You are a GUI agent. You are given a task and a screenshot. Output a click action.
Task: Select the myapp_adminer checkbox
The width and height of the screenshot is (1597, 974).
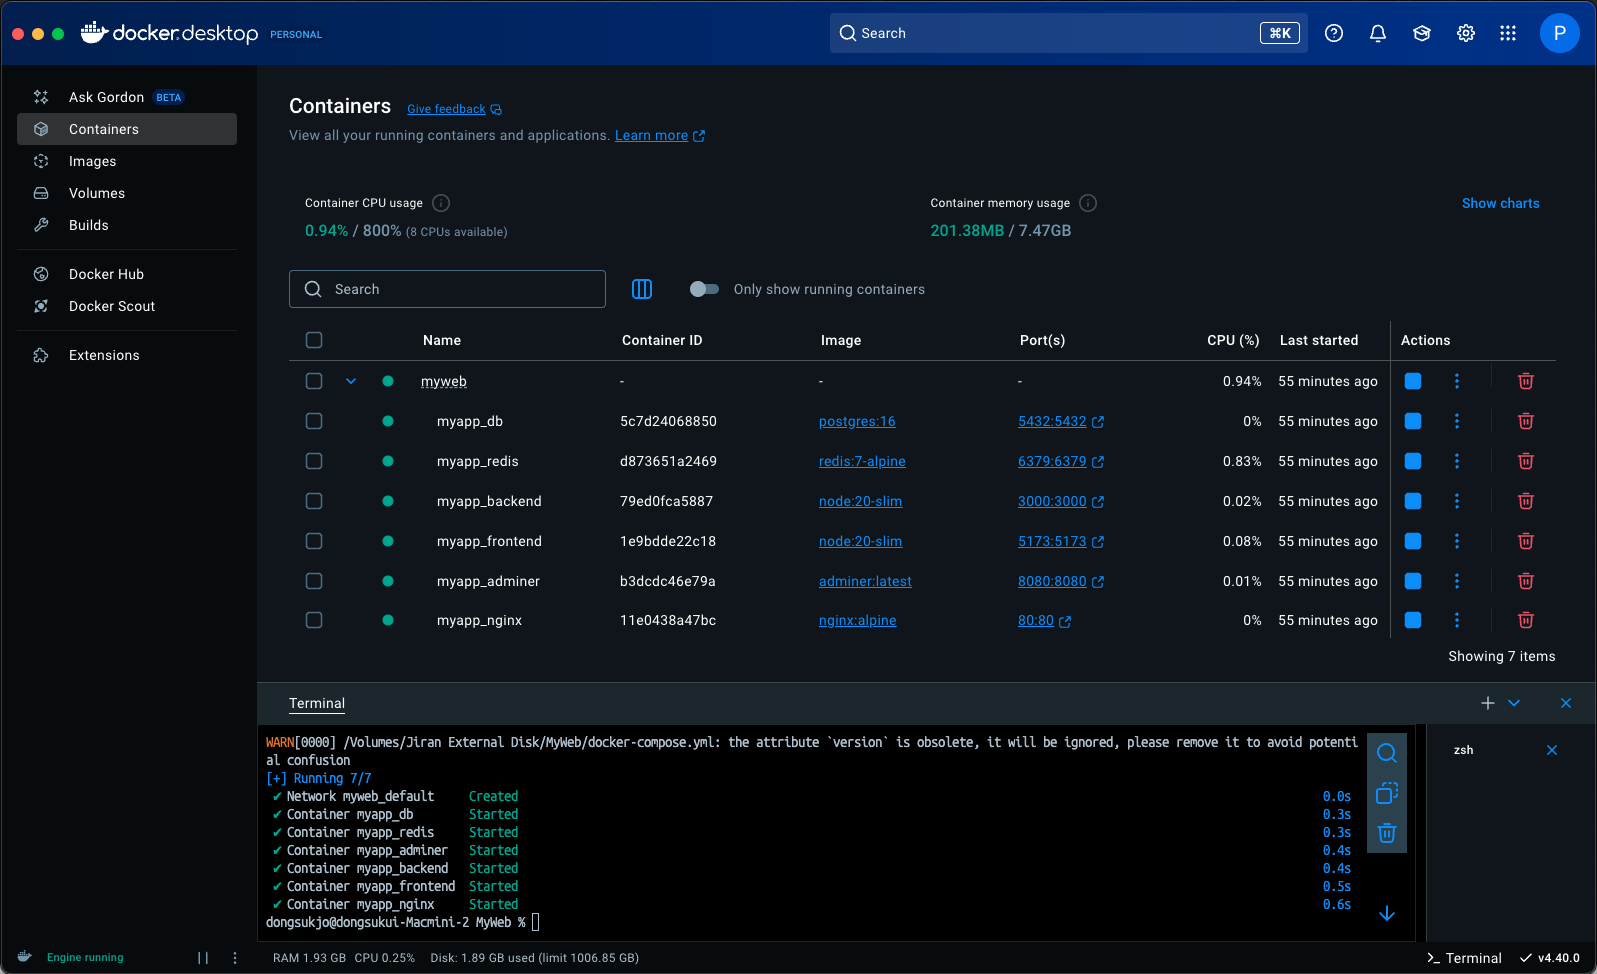(314, 581)
